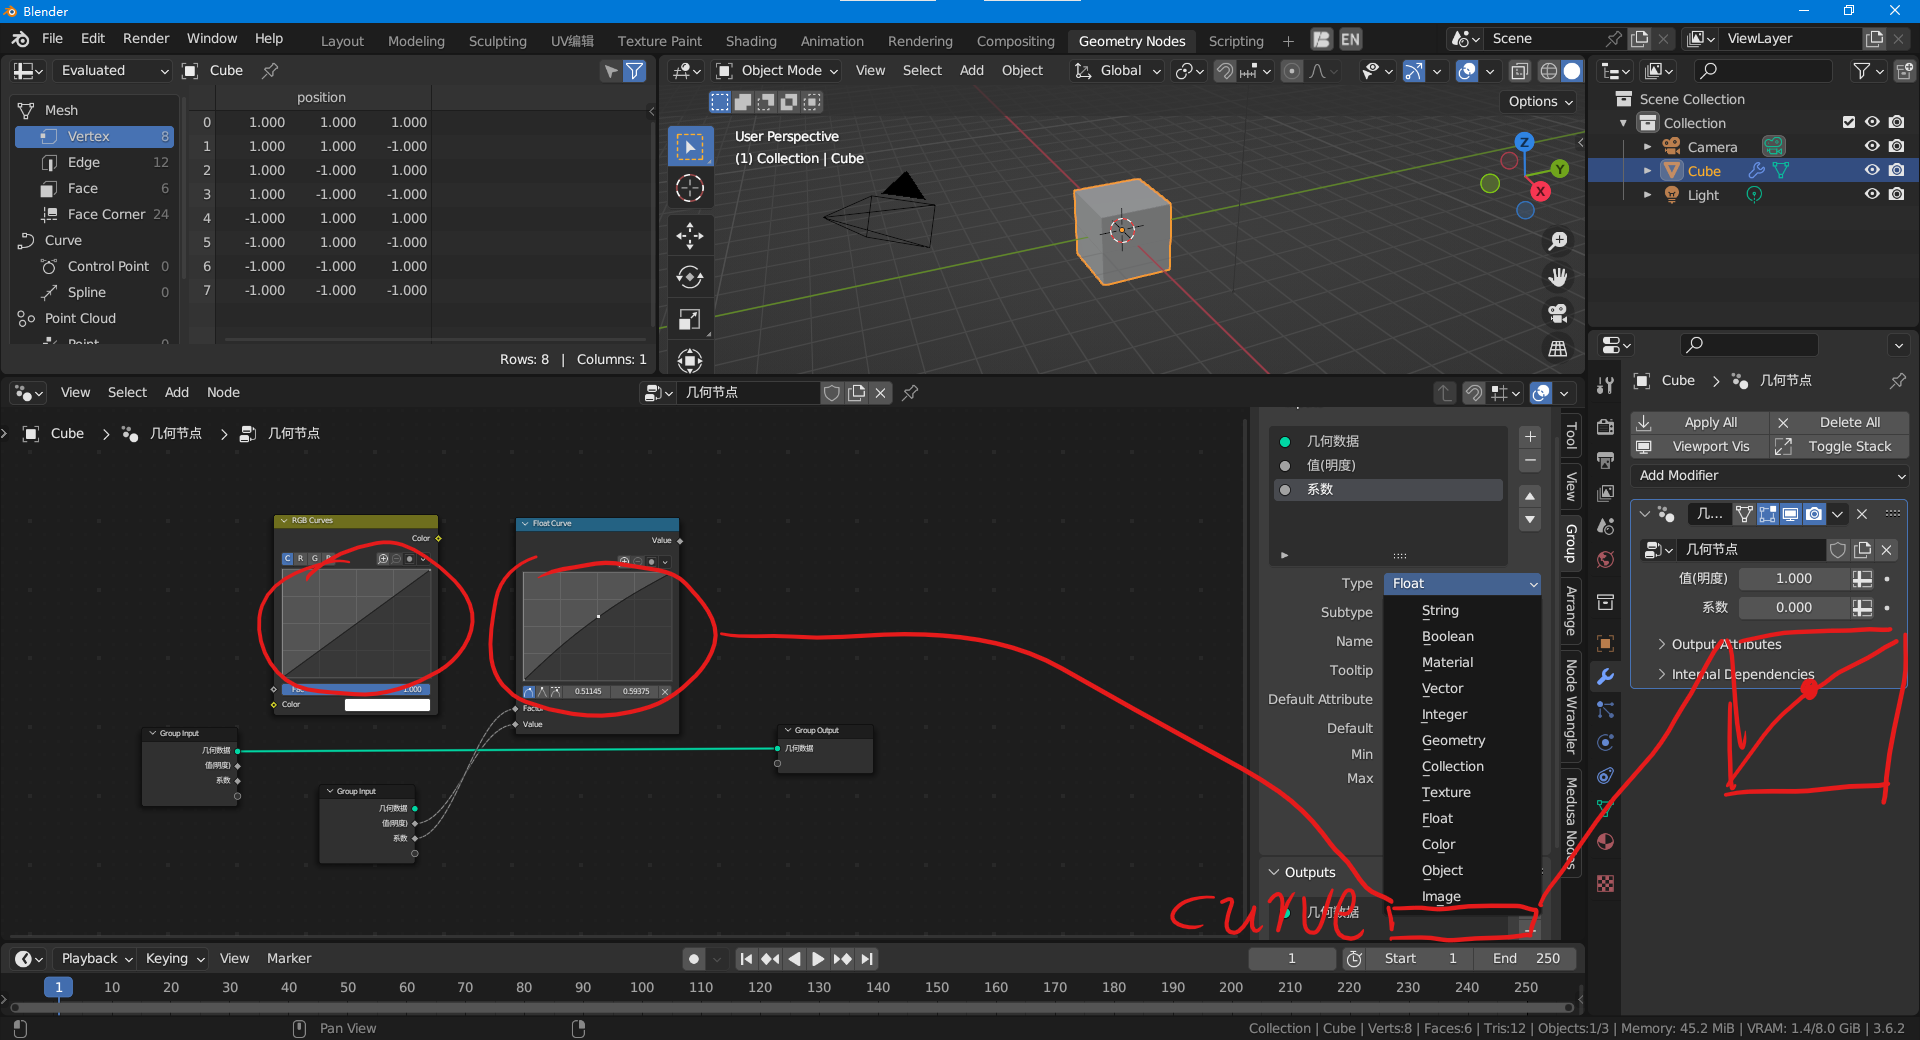
Task: Toggle snapping magnet in viewport header
Action: (1225, 71)
